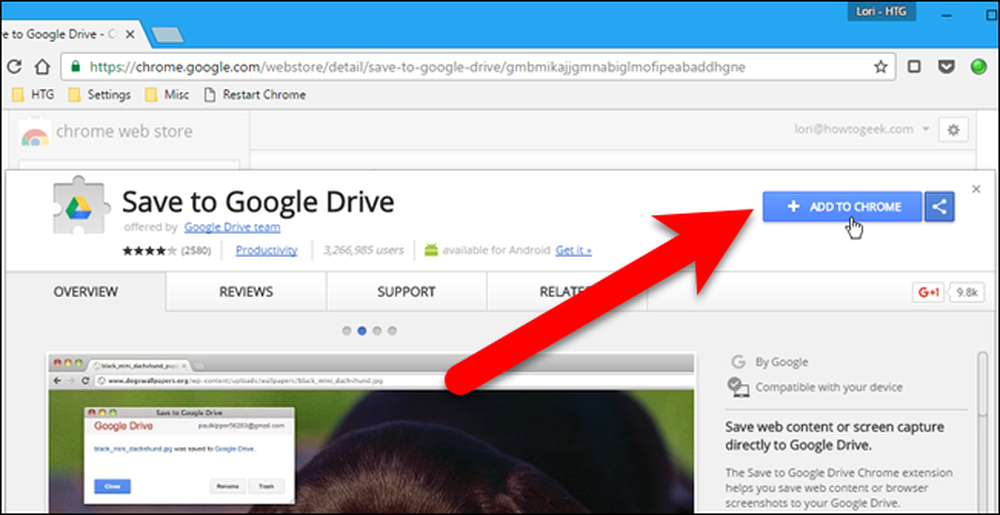Viewport: 1000px width, 515px height.
Task: Click the address bar URL field
Action: (x=478, y=67)
